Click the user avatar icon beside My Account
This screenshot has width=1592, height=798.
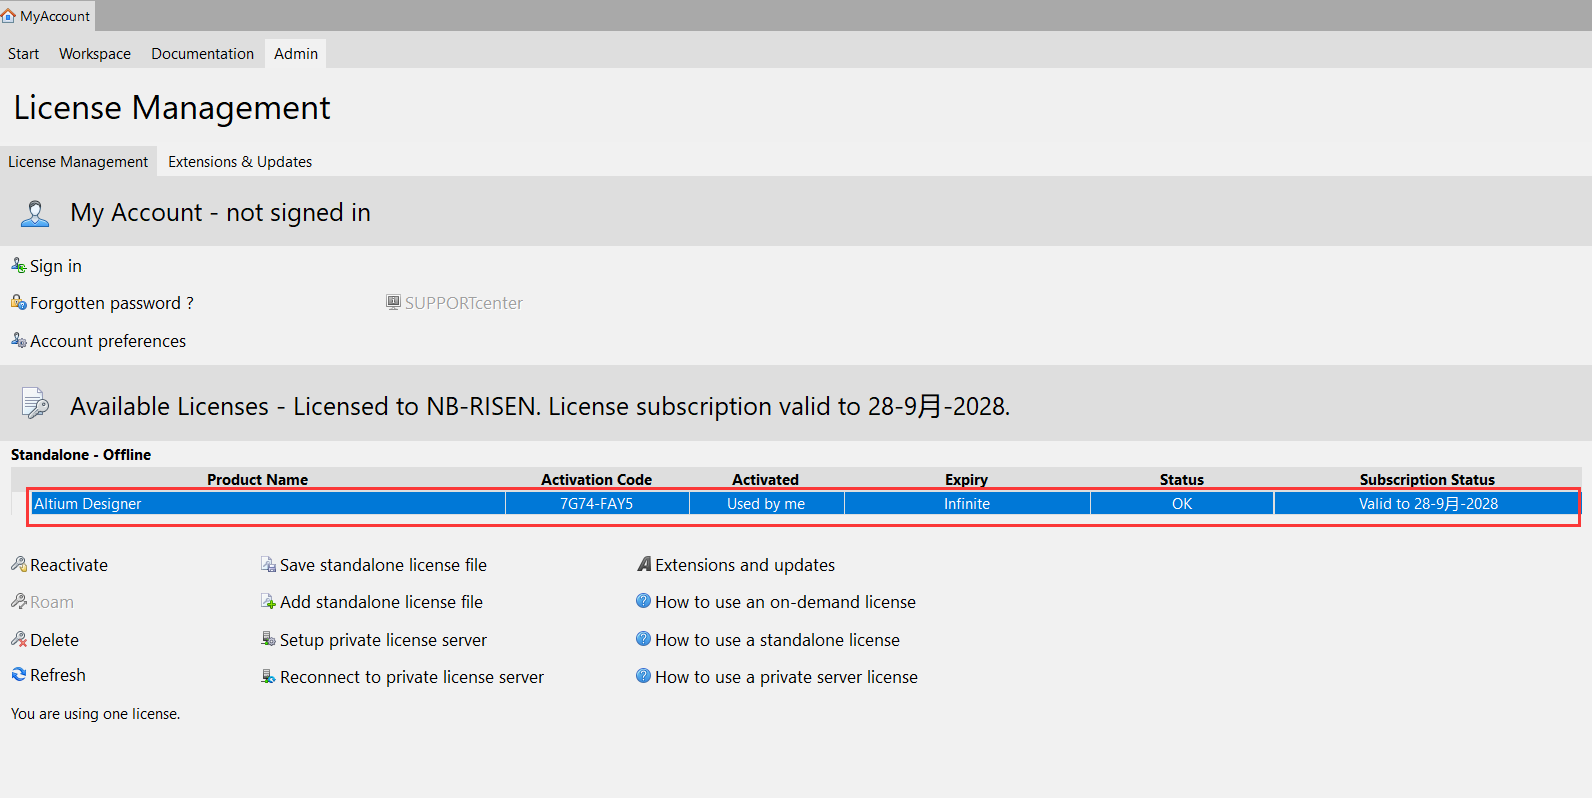[35, 213]
